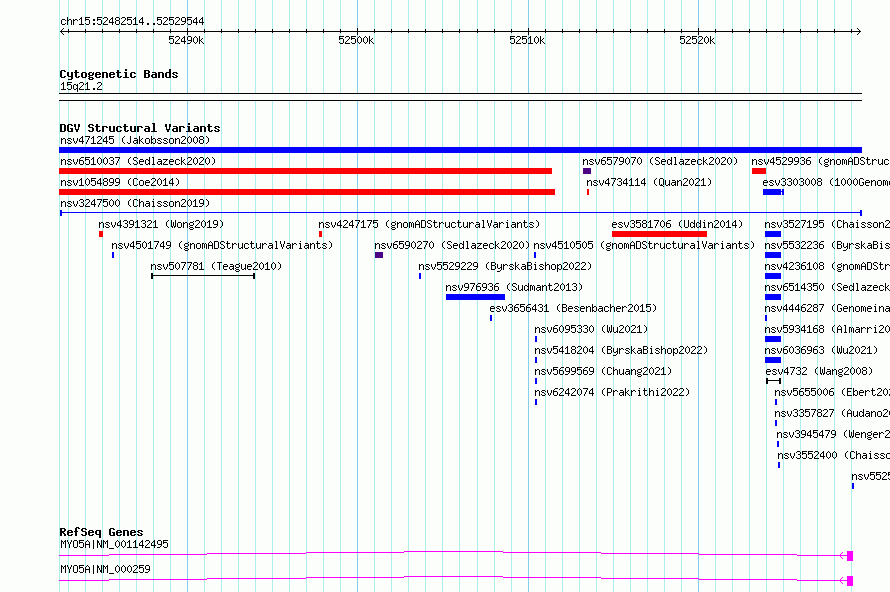This screenshot has height=592, width=890.
Task: Click magenta exon block of MYO5A|NM_000259
Action: (850, 581)
